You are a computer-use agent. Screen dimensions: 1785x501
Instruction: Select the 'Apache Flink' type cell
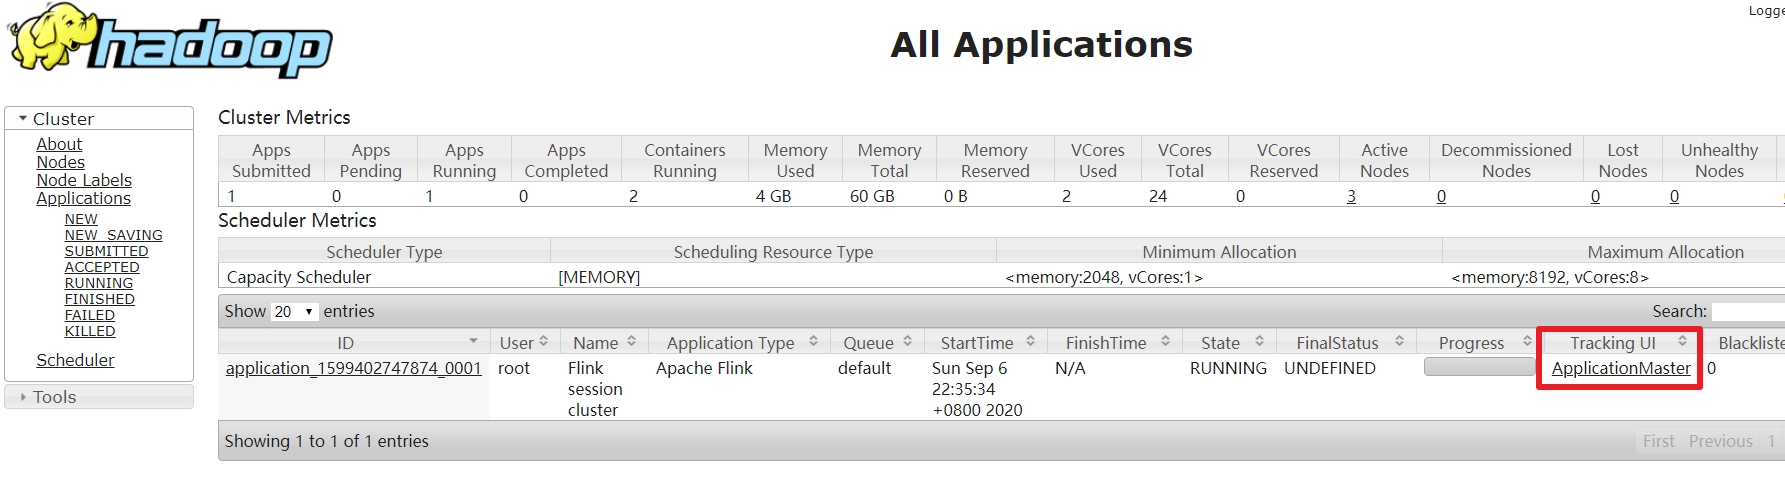point(704,368)
